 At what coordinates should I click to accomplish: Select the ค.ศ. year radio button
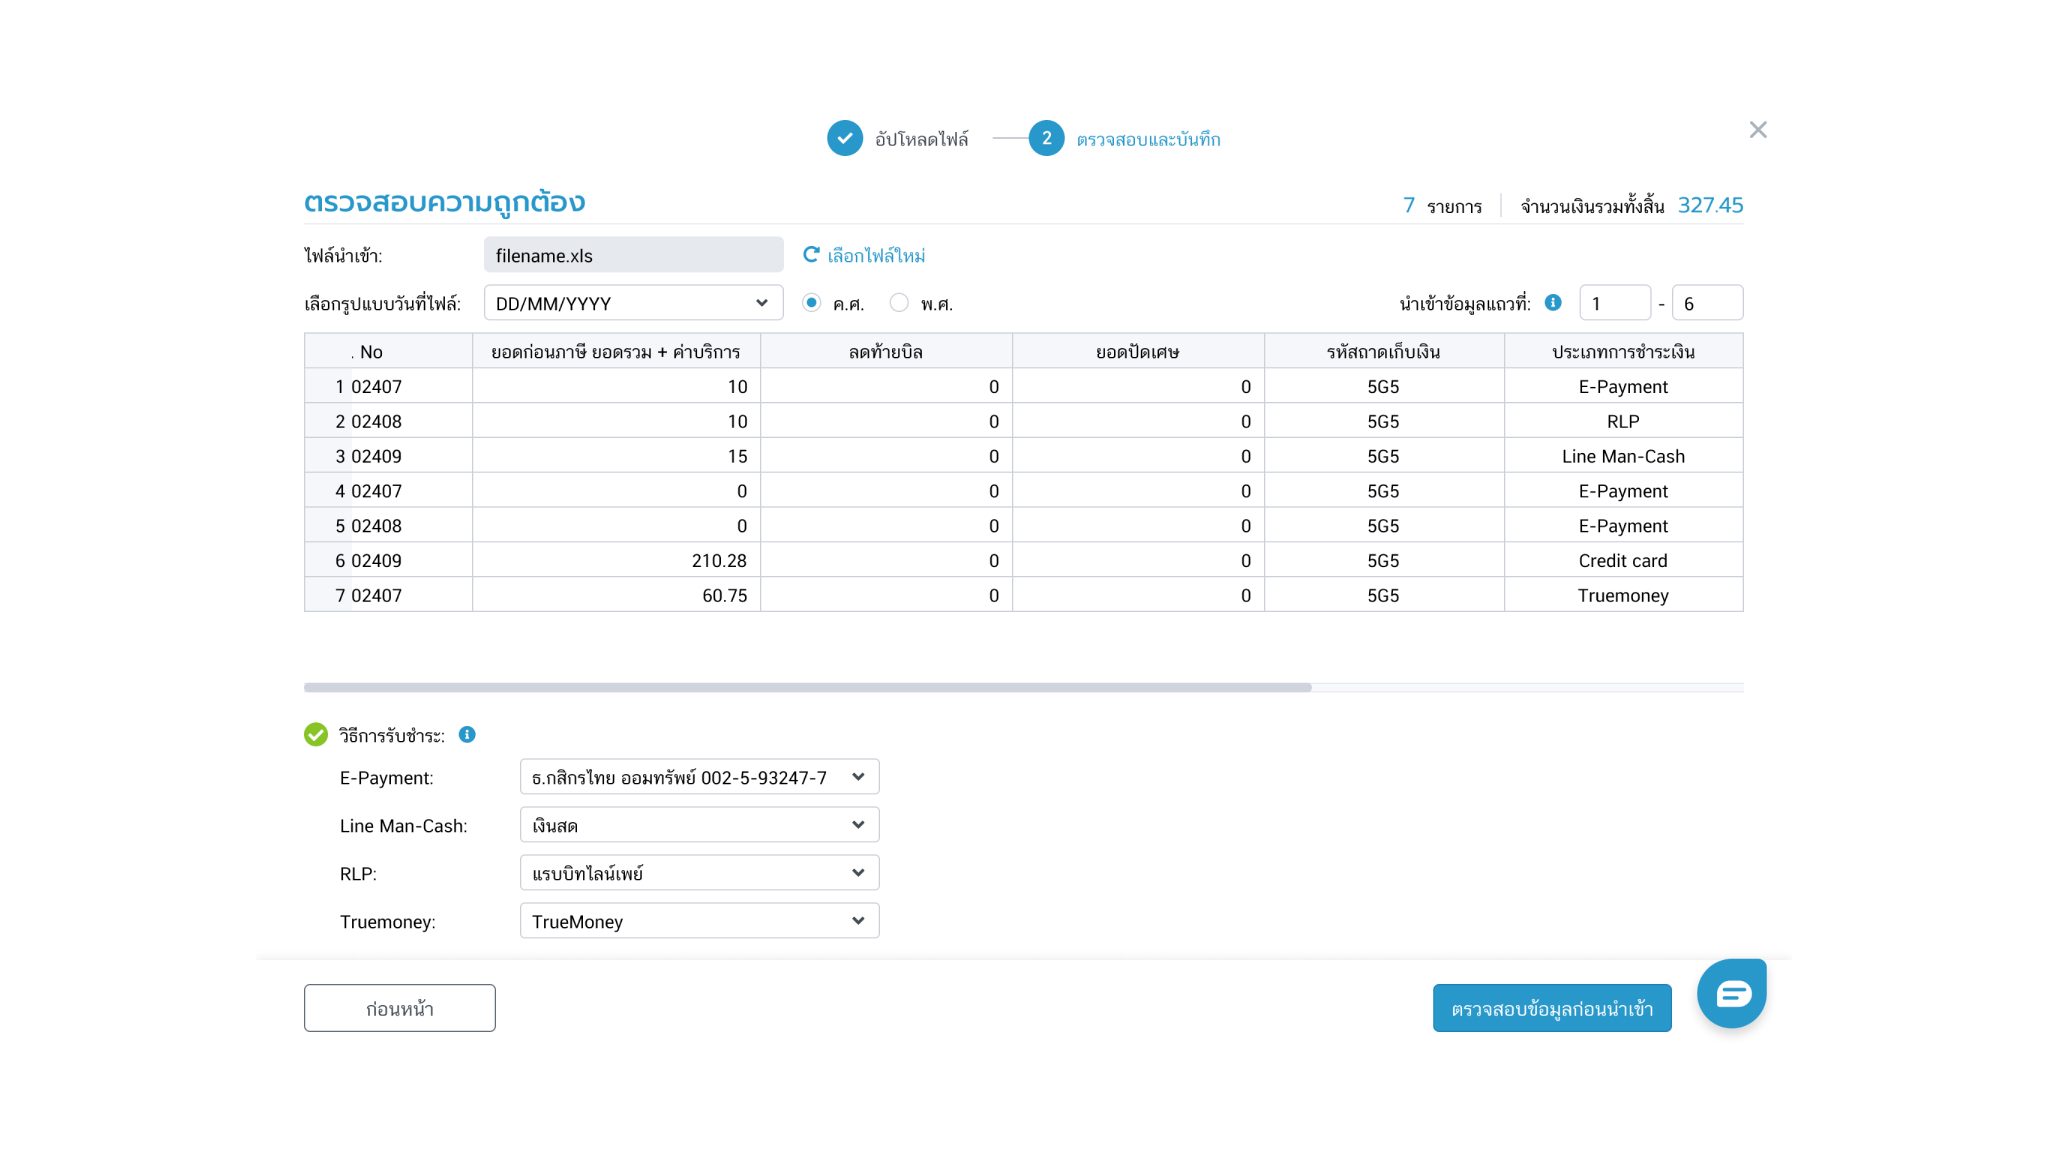(812, 302)
